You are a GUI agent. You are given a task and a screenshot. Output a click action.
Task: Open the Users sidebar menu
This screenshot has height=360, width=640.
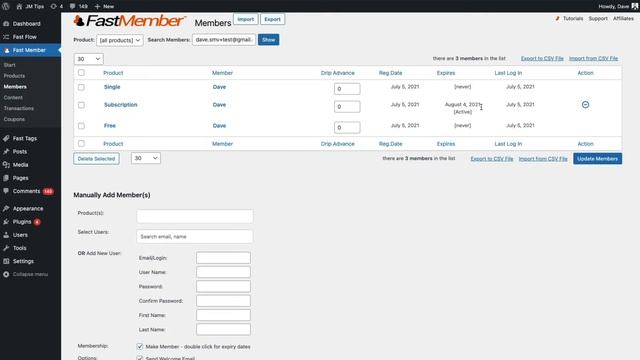click(20, 235)
